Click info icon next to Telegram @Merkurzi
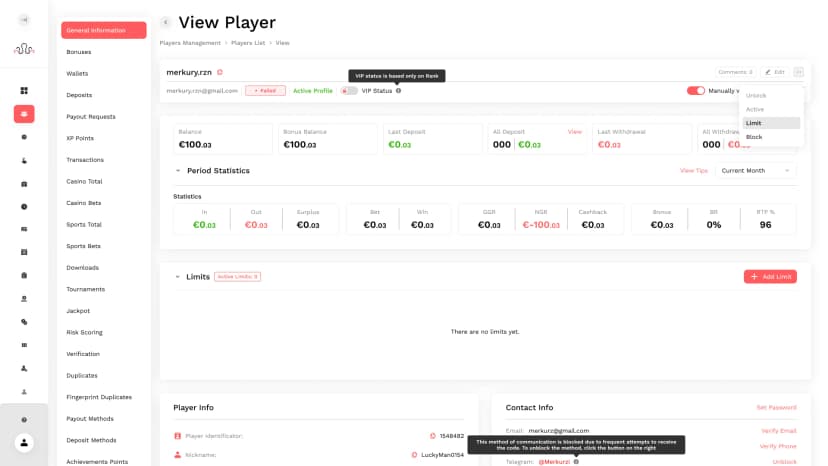Screen dimensions: 828x466 point(576,461)
